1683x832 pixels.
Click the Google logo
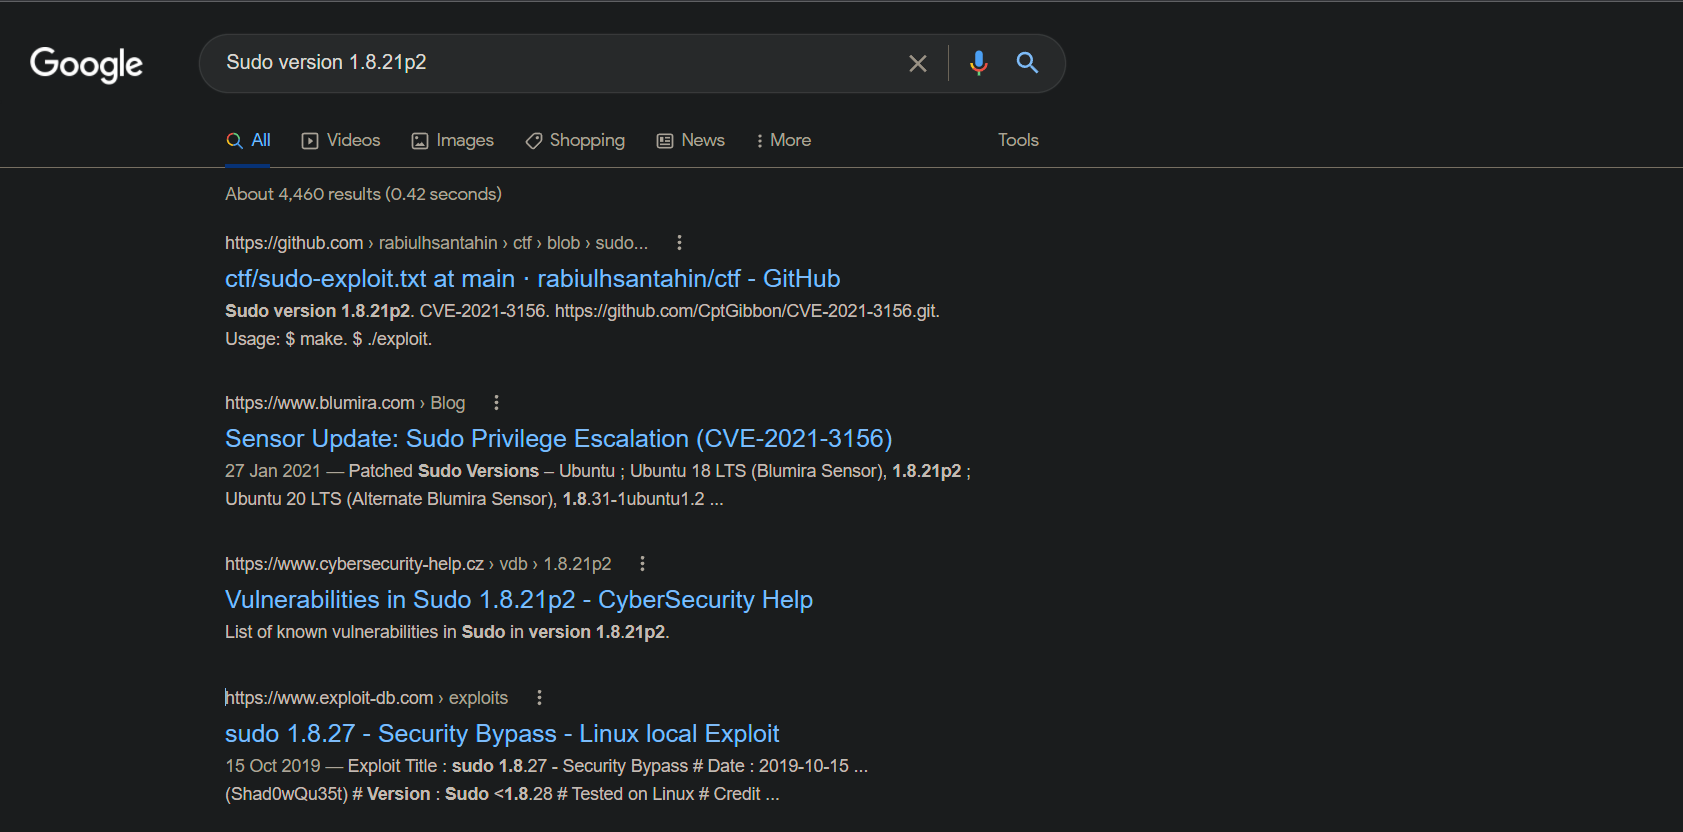[x=86, y=64]
